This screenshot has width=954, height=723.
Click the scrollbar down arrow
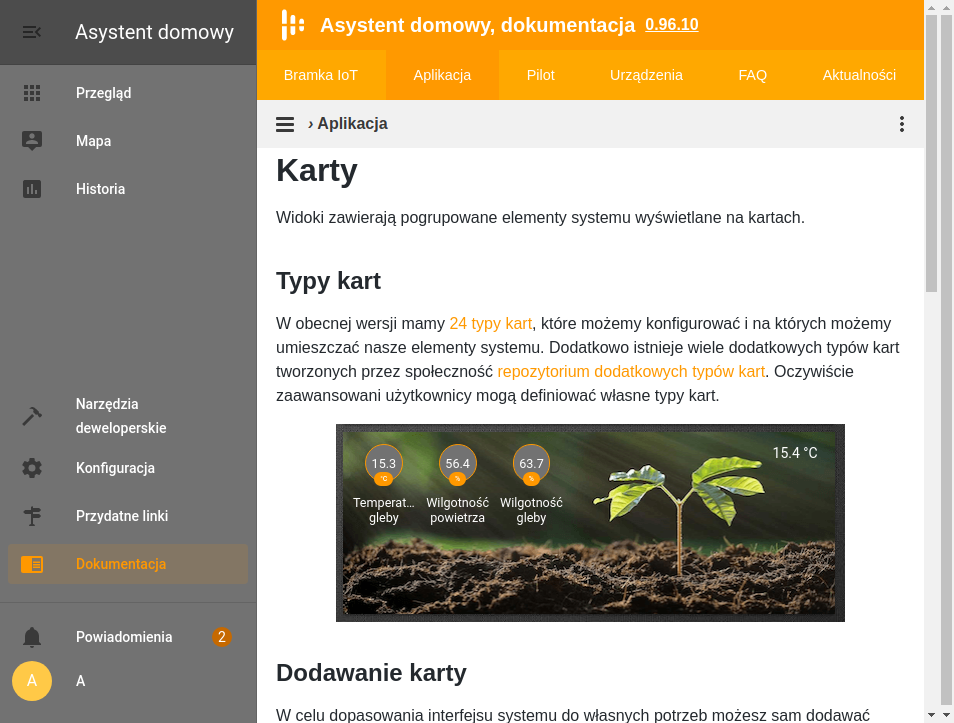pos(932,714)
